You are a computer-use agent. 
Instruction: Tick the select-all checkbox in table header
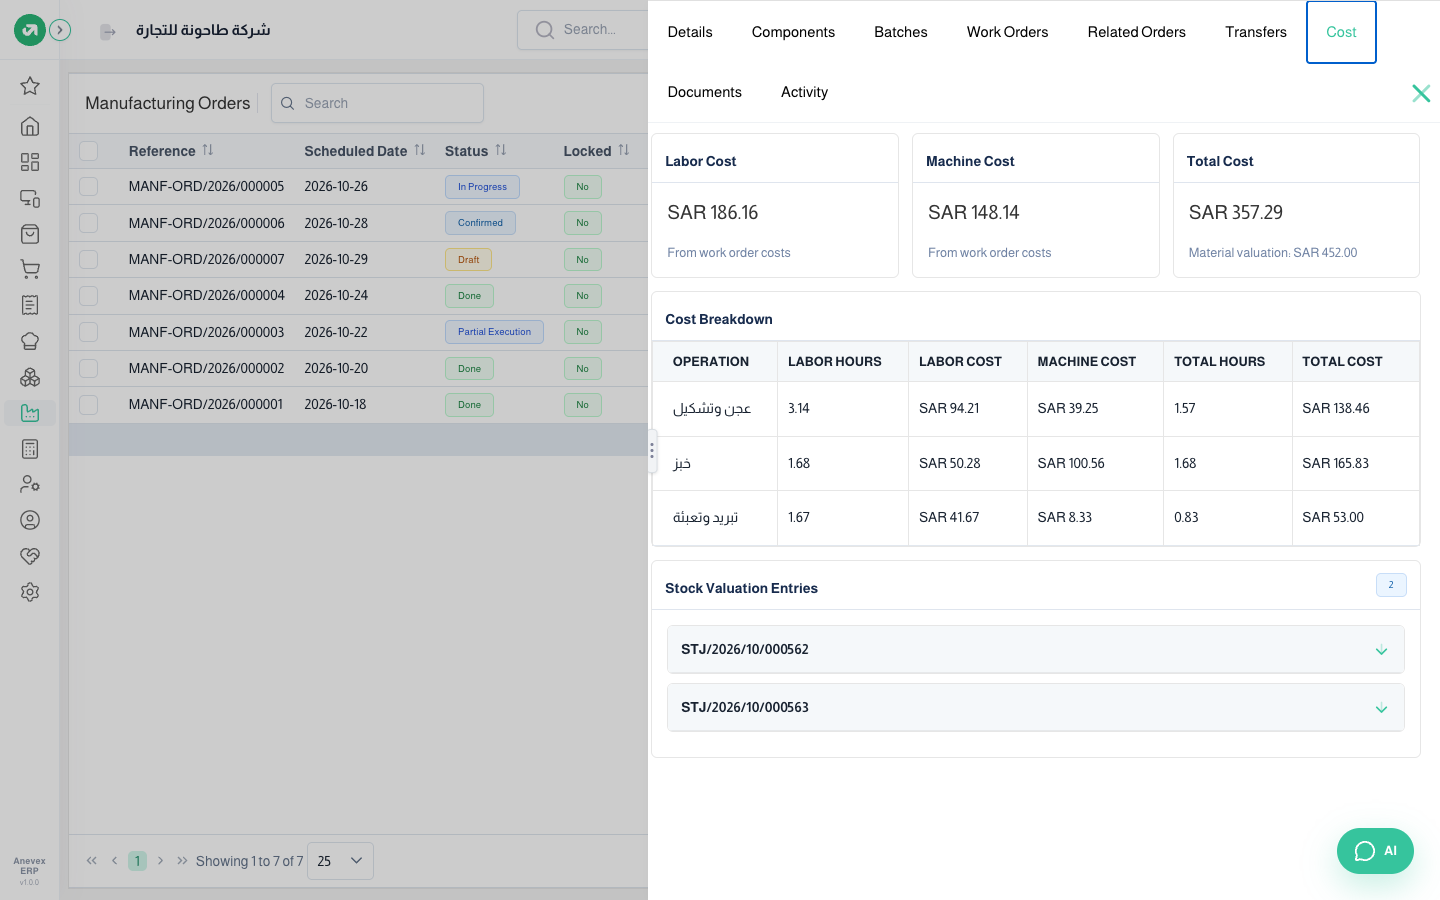point(89,151)
